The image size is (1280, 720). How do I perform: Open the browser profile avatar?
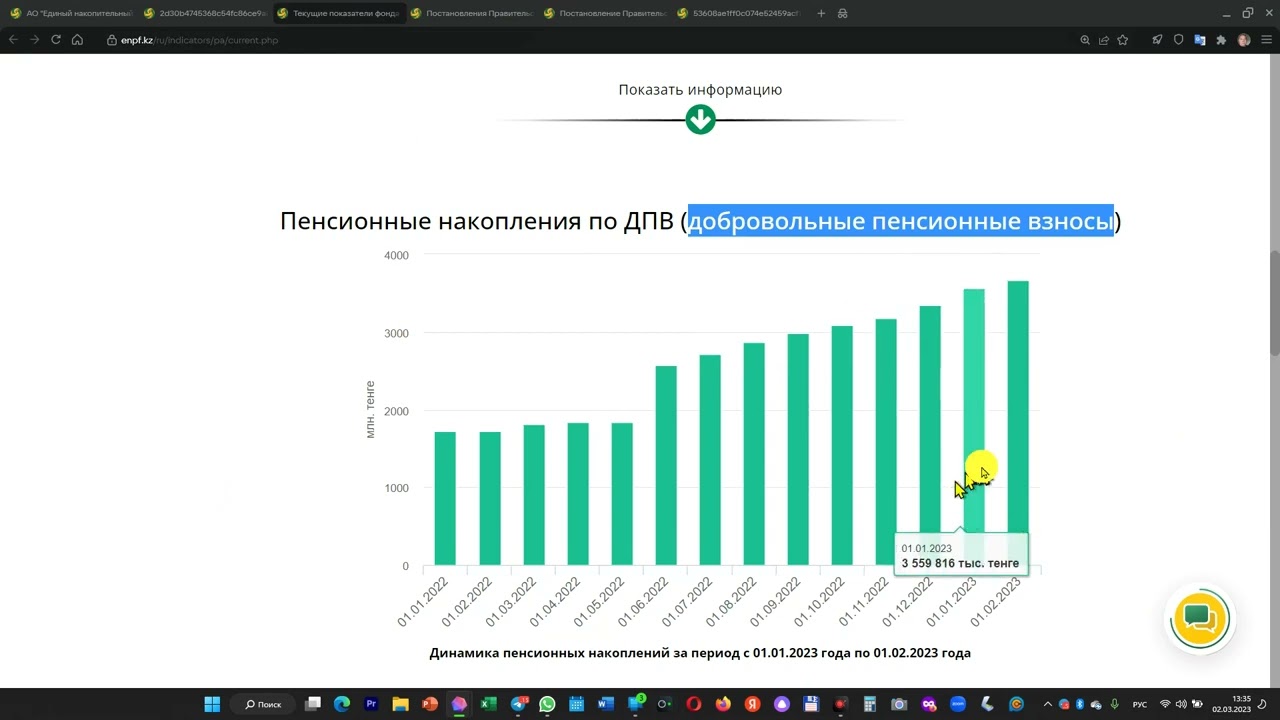[x=1244, y=40]
